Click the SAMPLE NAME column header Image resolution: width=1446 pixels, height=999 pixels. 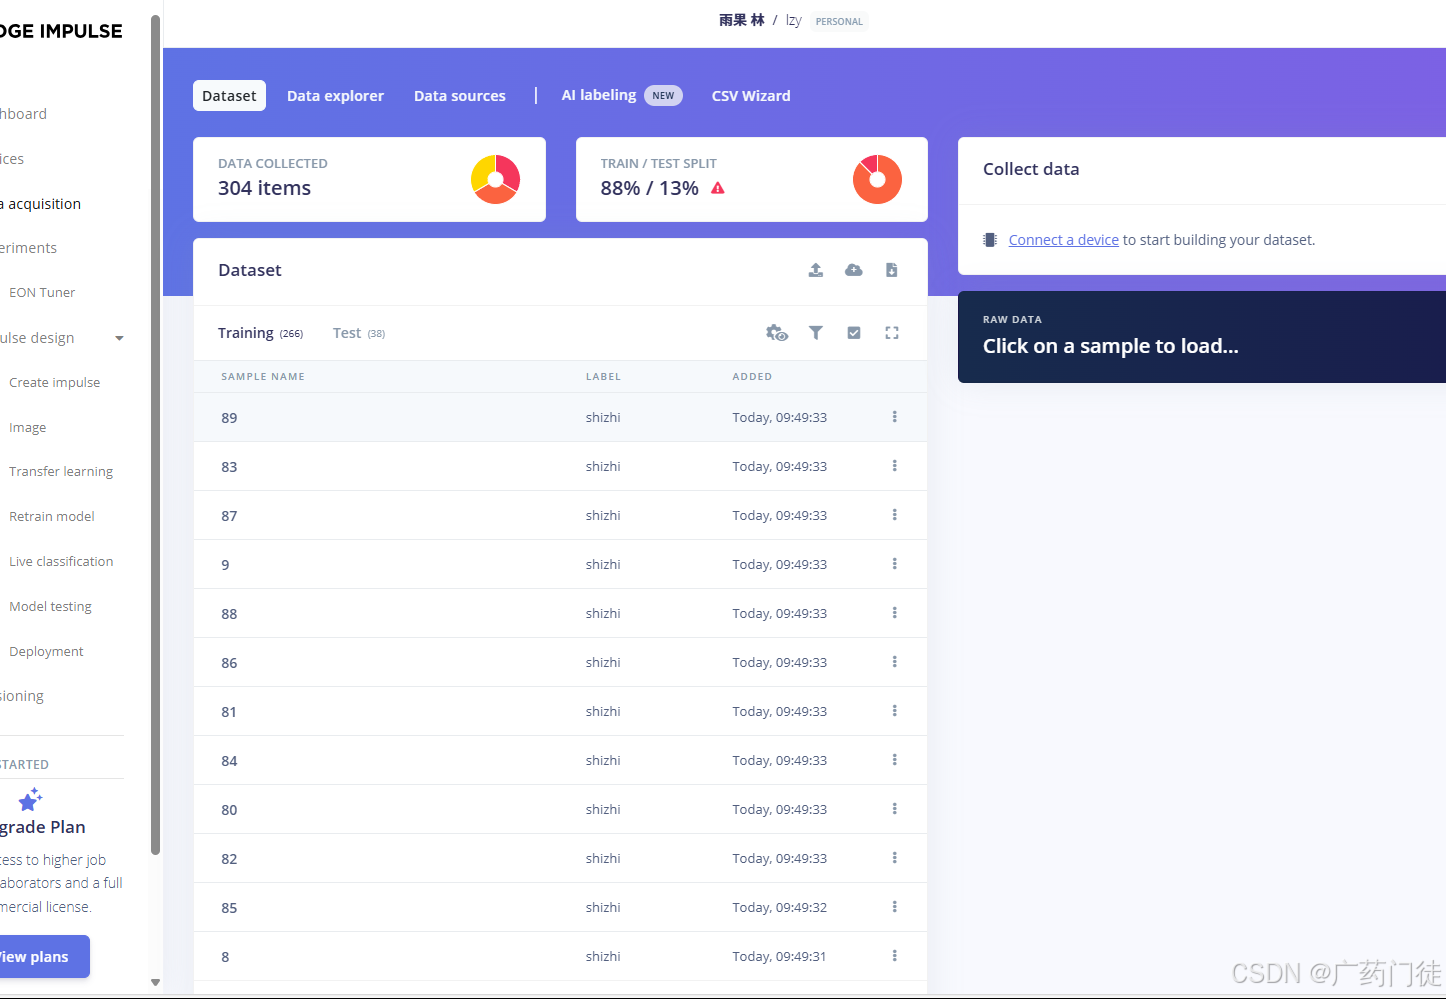pos(263,377)
